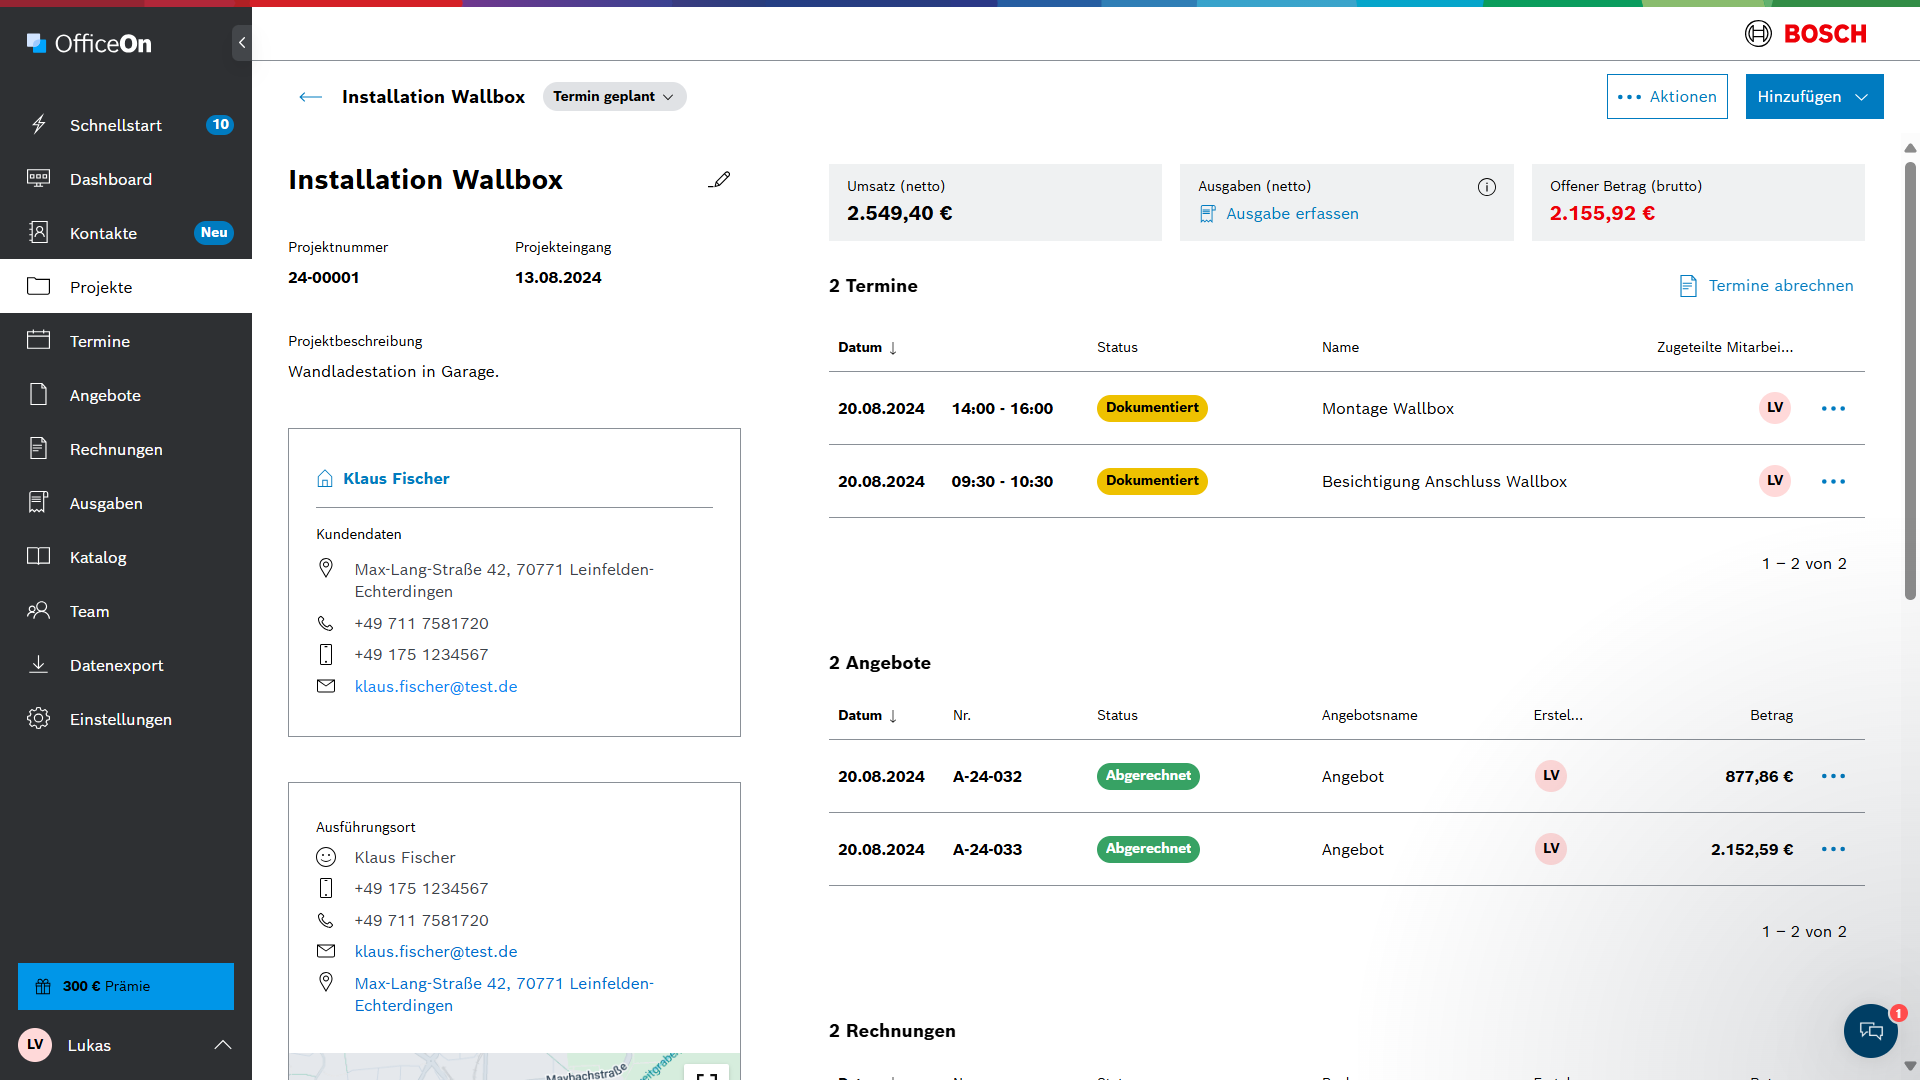Click the back arrow next to Installation Wallbox

[310, 97]
